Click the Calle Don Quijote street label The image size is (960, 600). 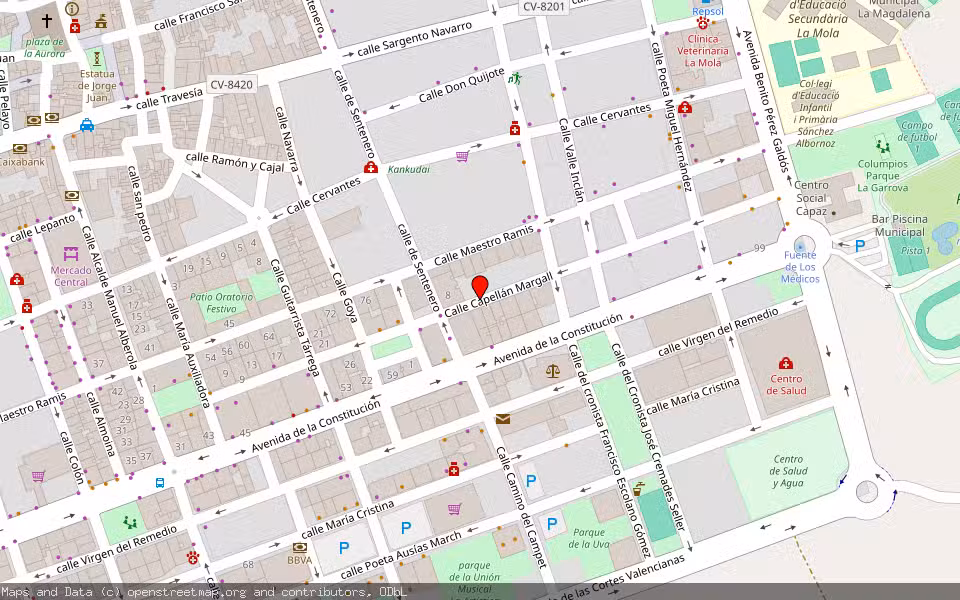point(461,85)
